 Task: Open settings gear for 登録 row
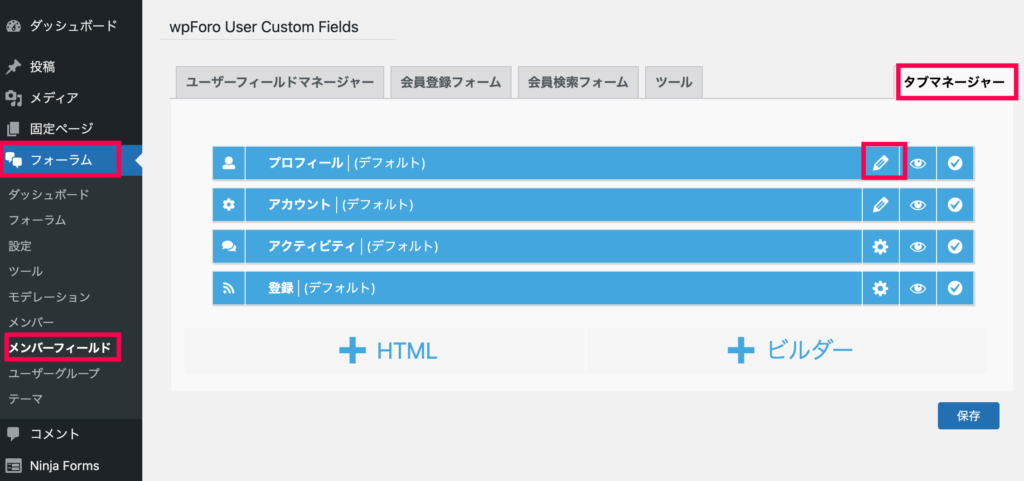coord(880,288)
